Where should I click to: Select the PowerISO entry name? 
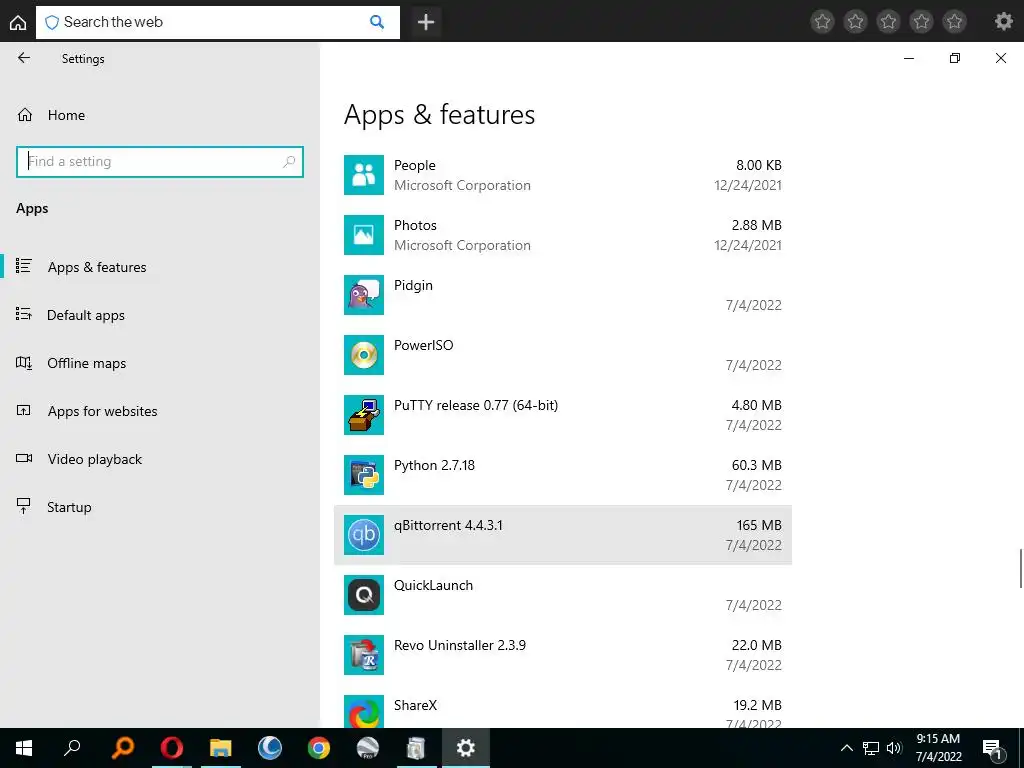pyautogui.click(x=423, y=345)
